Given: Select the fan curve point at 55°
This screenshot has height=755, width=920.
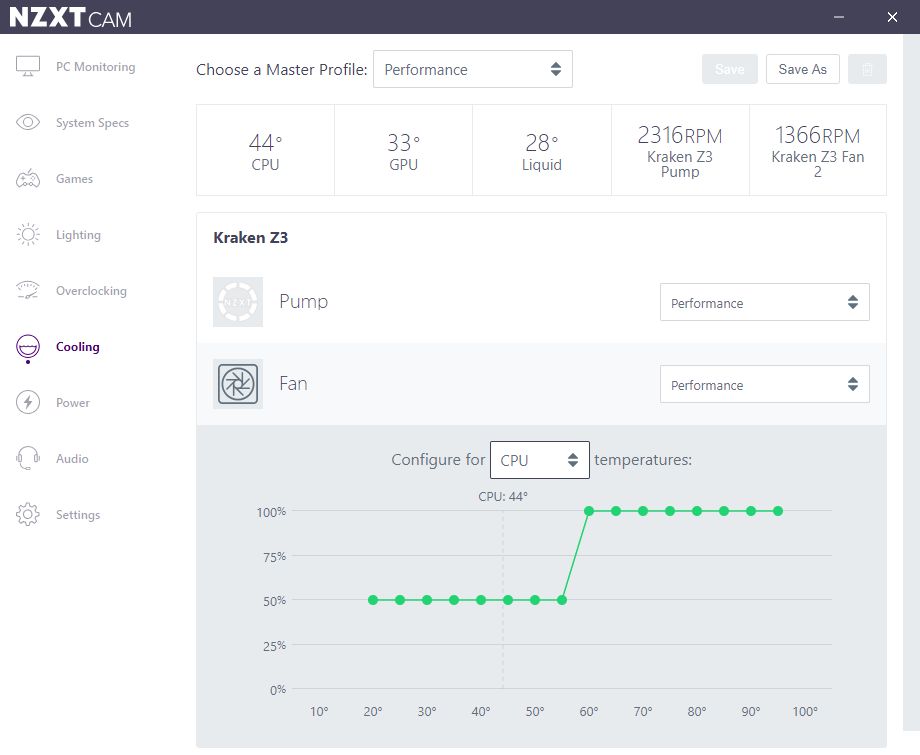Looking at the screenshot, I should click(x=562, y=600).
